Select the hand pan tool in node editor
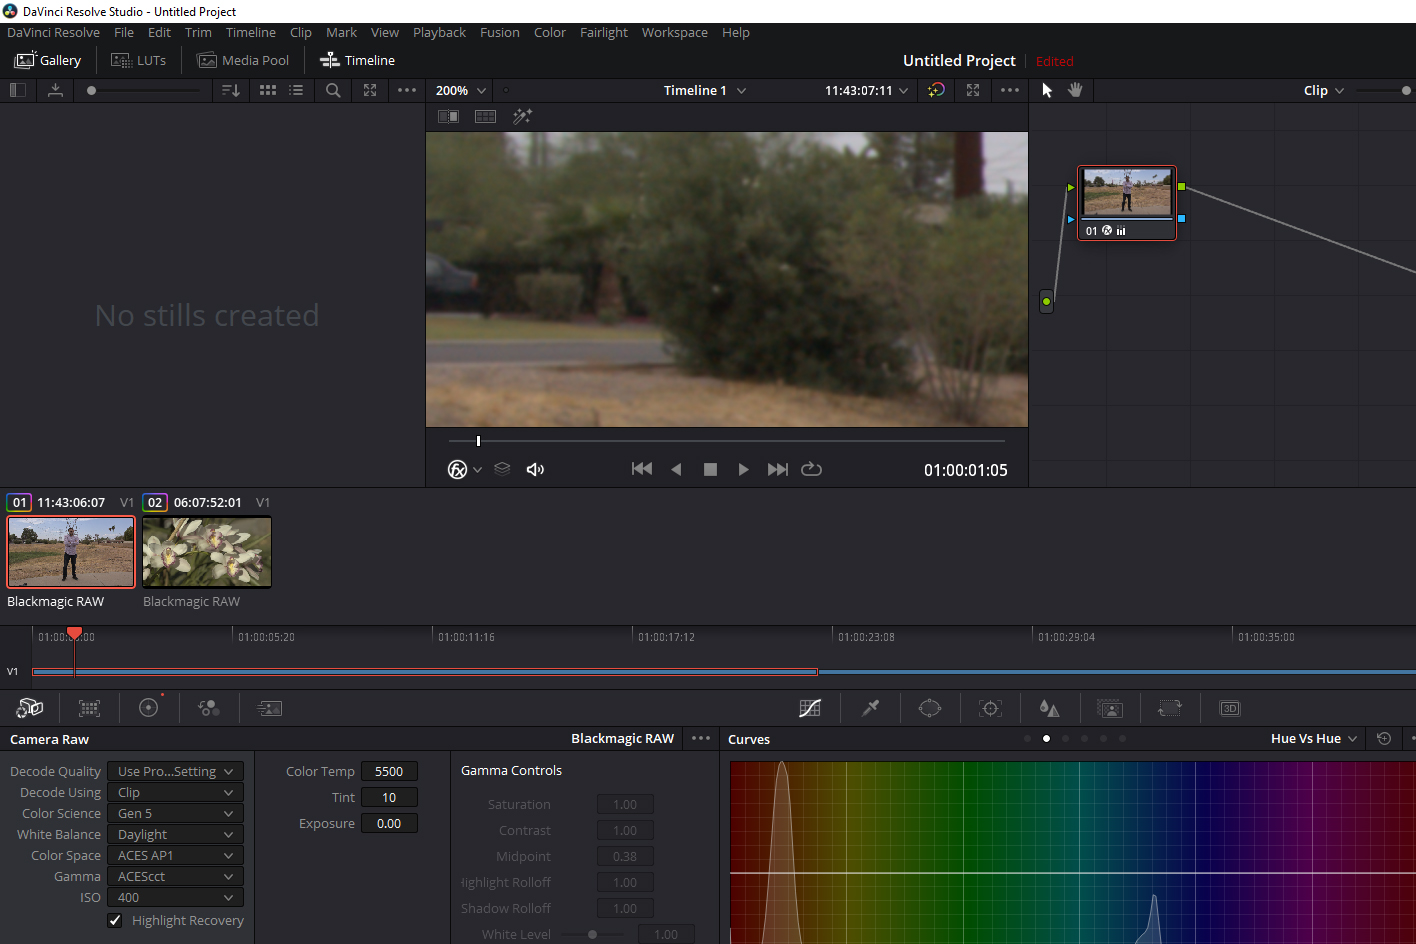 click(1075, 90)
